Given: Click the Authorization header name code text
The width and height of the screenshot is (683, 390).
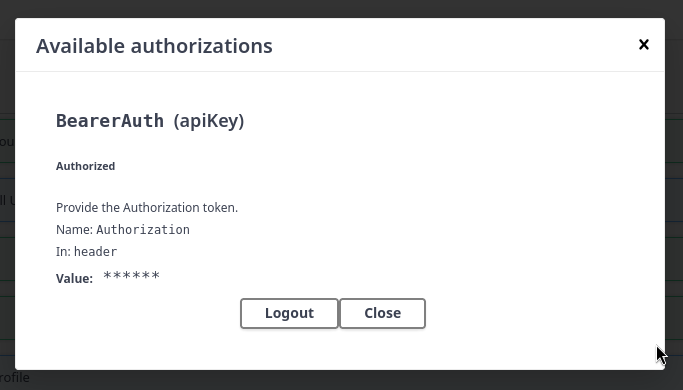Looking at the screenshot, I should [143, 230].
